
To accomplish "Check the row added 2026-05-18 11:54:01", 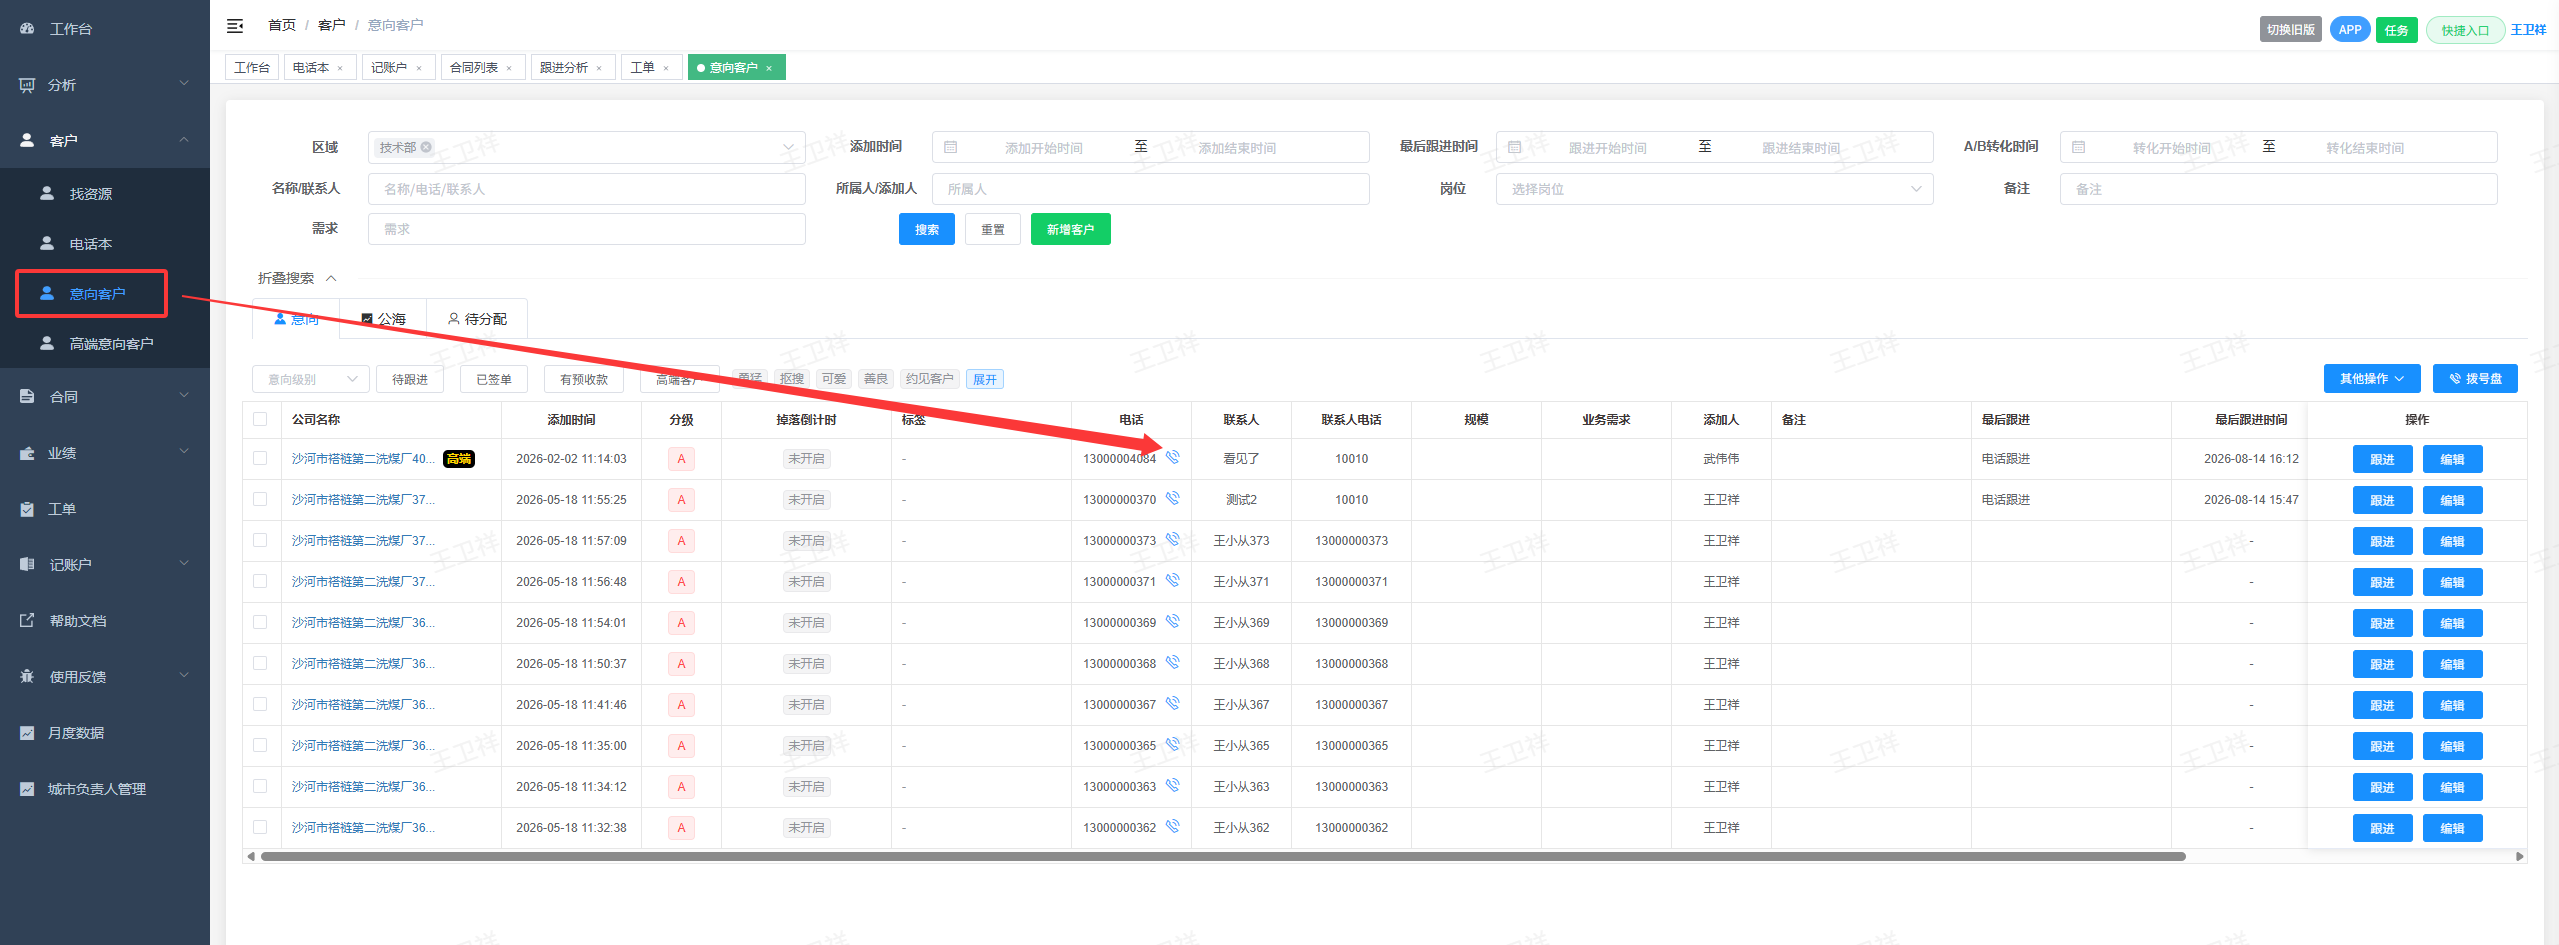I will coord(260,622).
